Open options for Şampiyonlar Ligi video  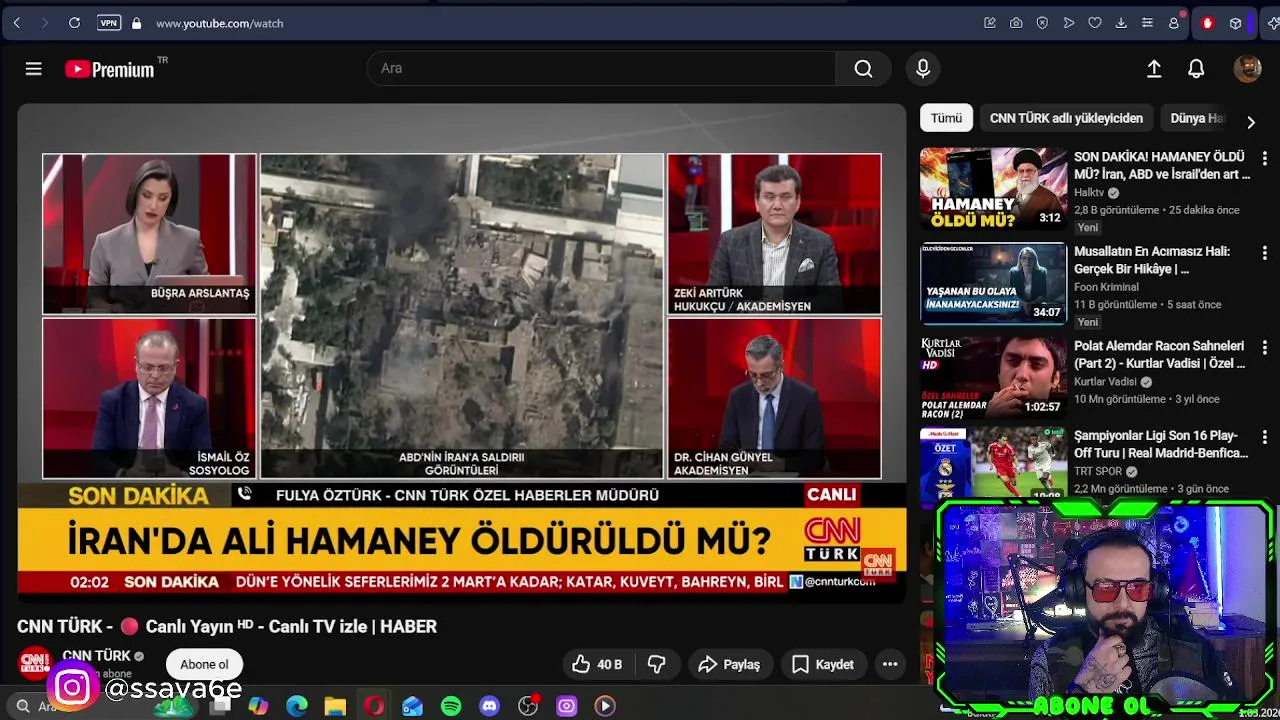pyautogui.click(x=1264, y=437)
